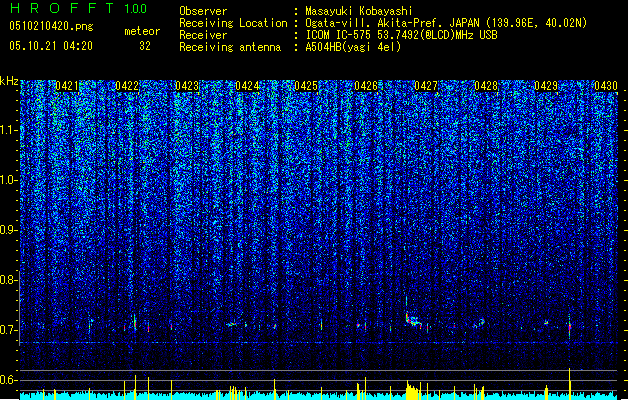The image size is (629, 400).
Task: Select the filename 0510210420.png
Action: click(x=51, y=27)
